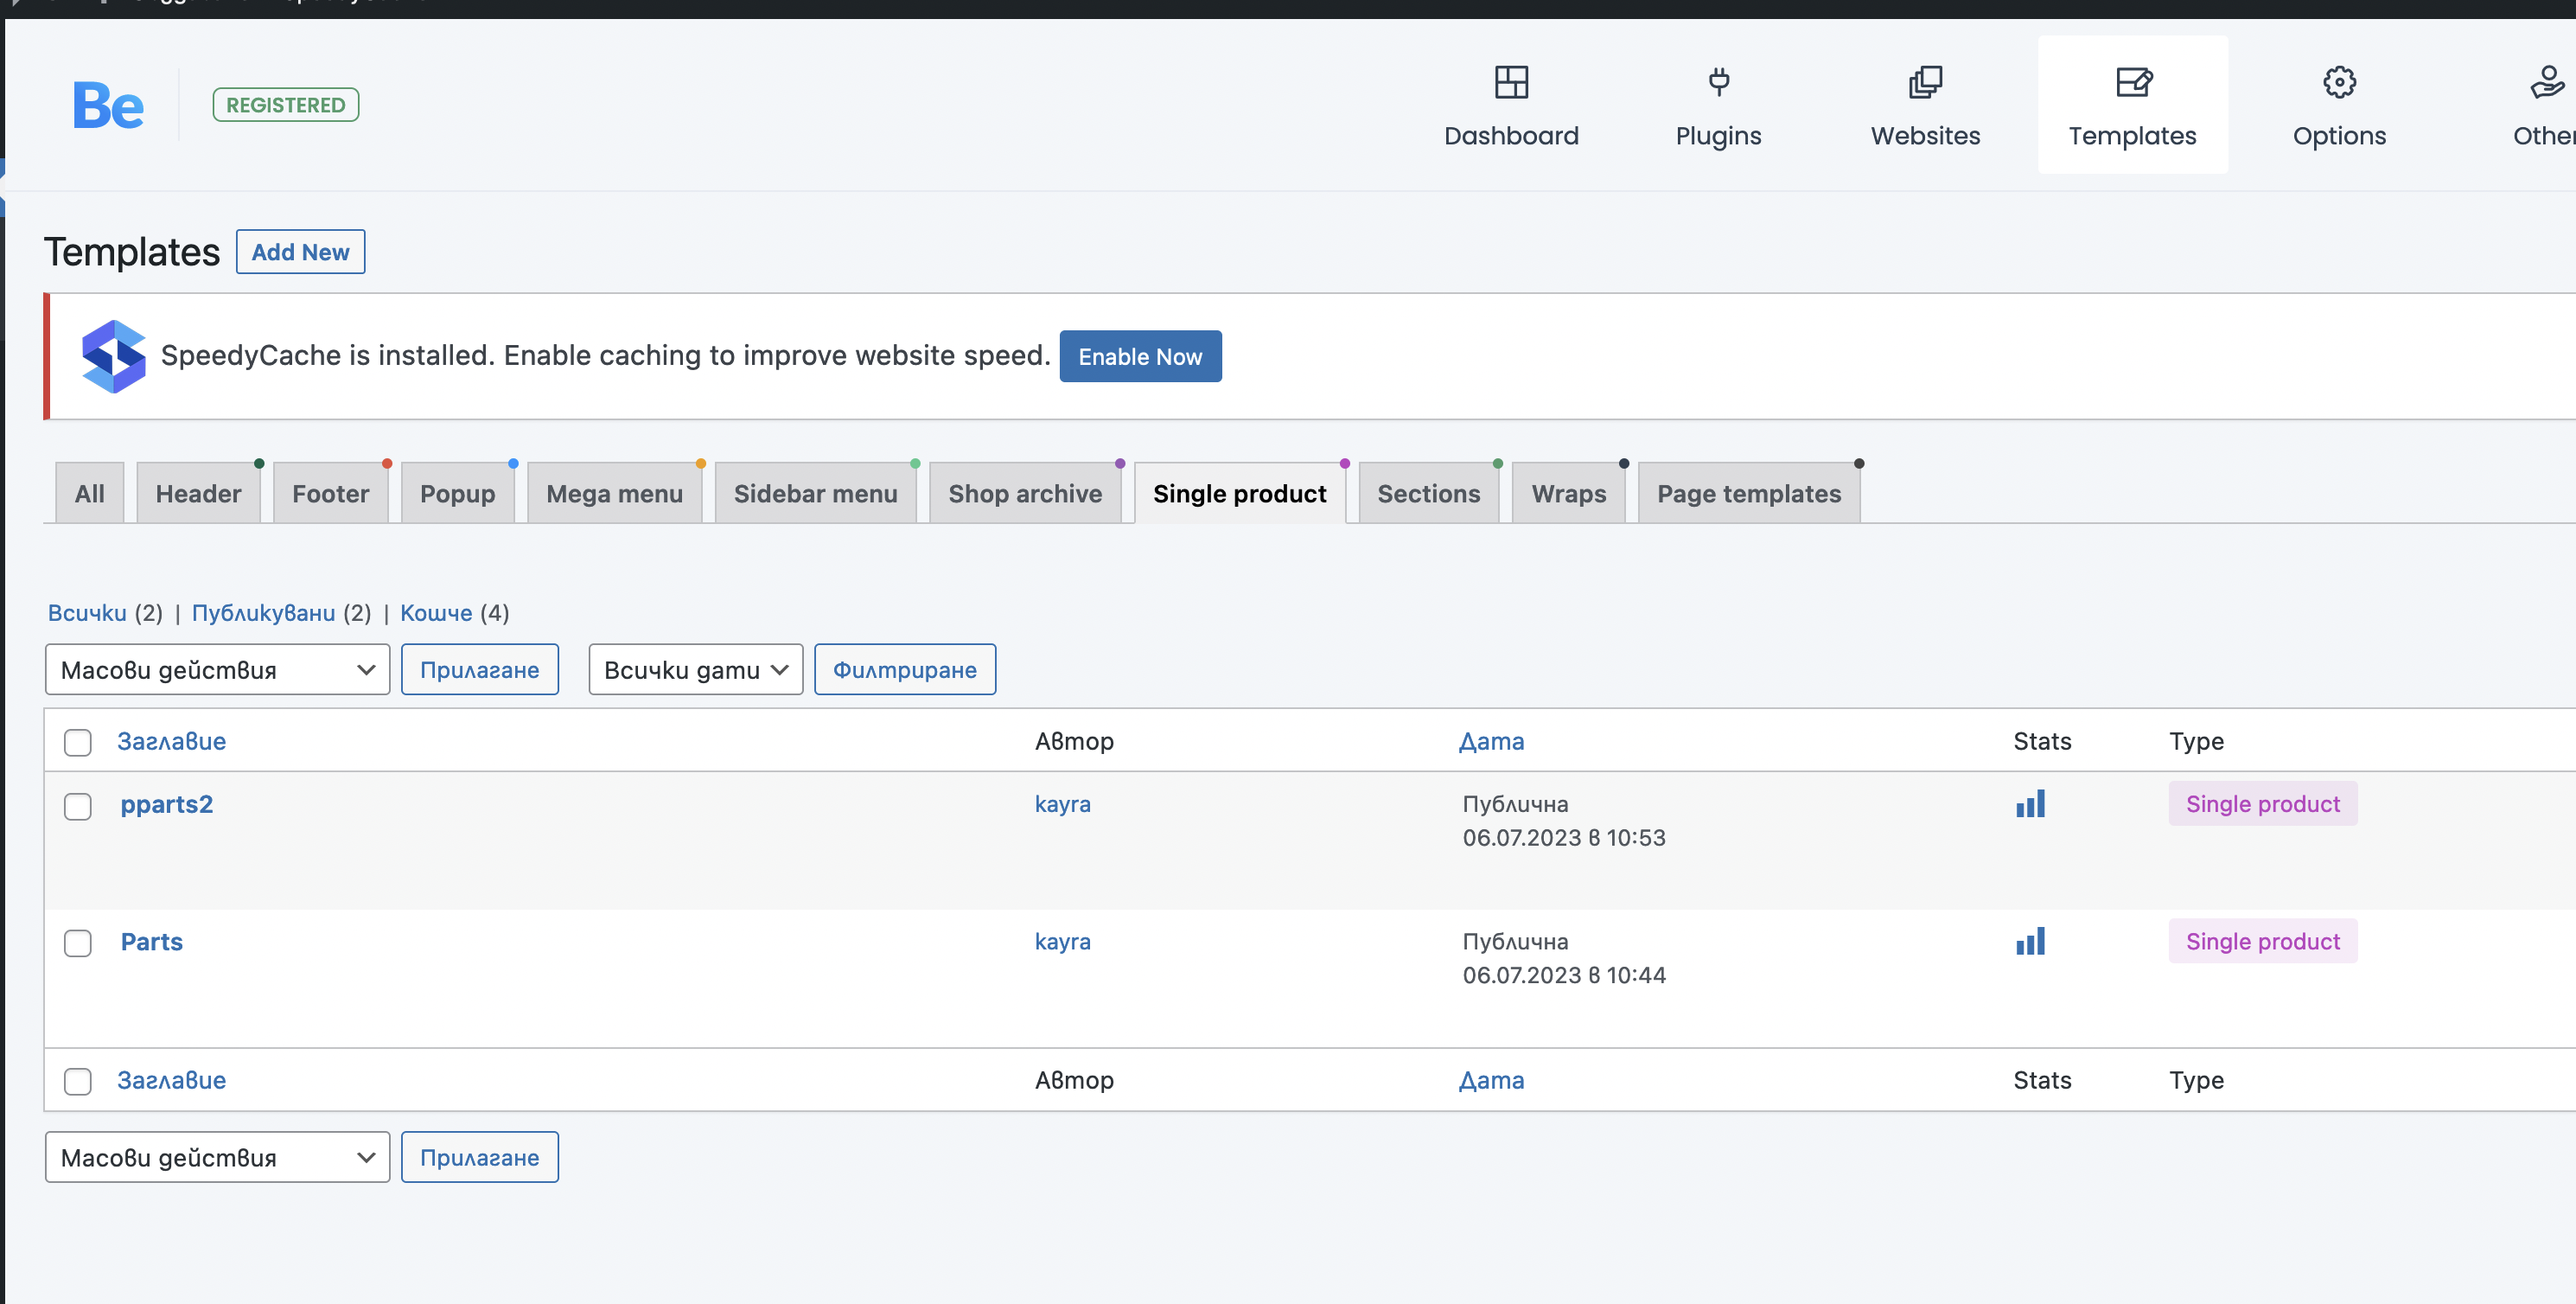Screen dimensions: 2576x1304
Task: Click the top Прилагане apply button
Action: tap(479, 669)
